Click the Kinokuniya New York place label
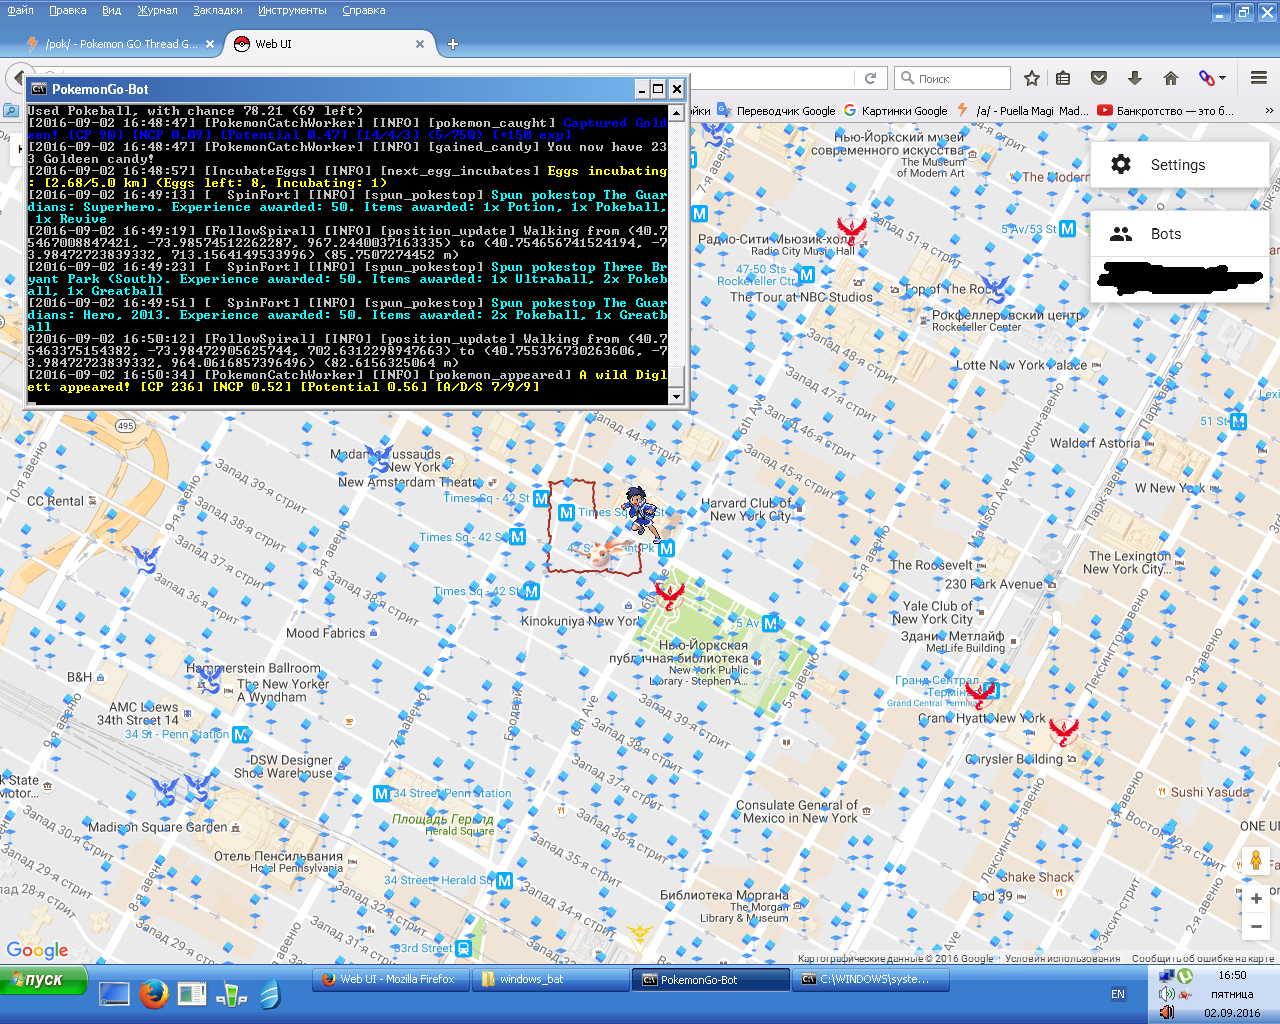The height and width of the screenshot is (1024, 1280). tap(579, 621)
